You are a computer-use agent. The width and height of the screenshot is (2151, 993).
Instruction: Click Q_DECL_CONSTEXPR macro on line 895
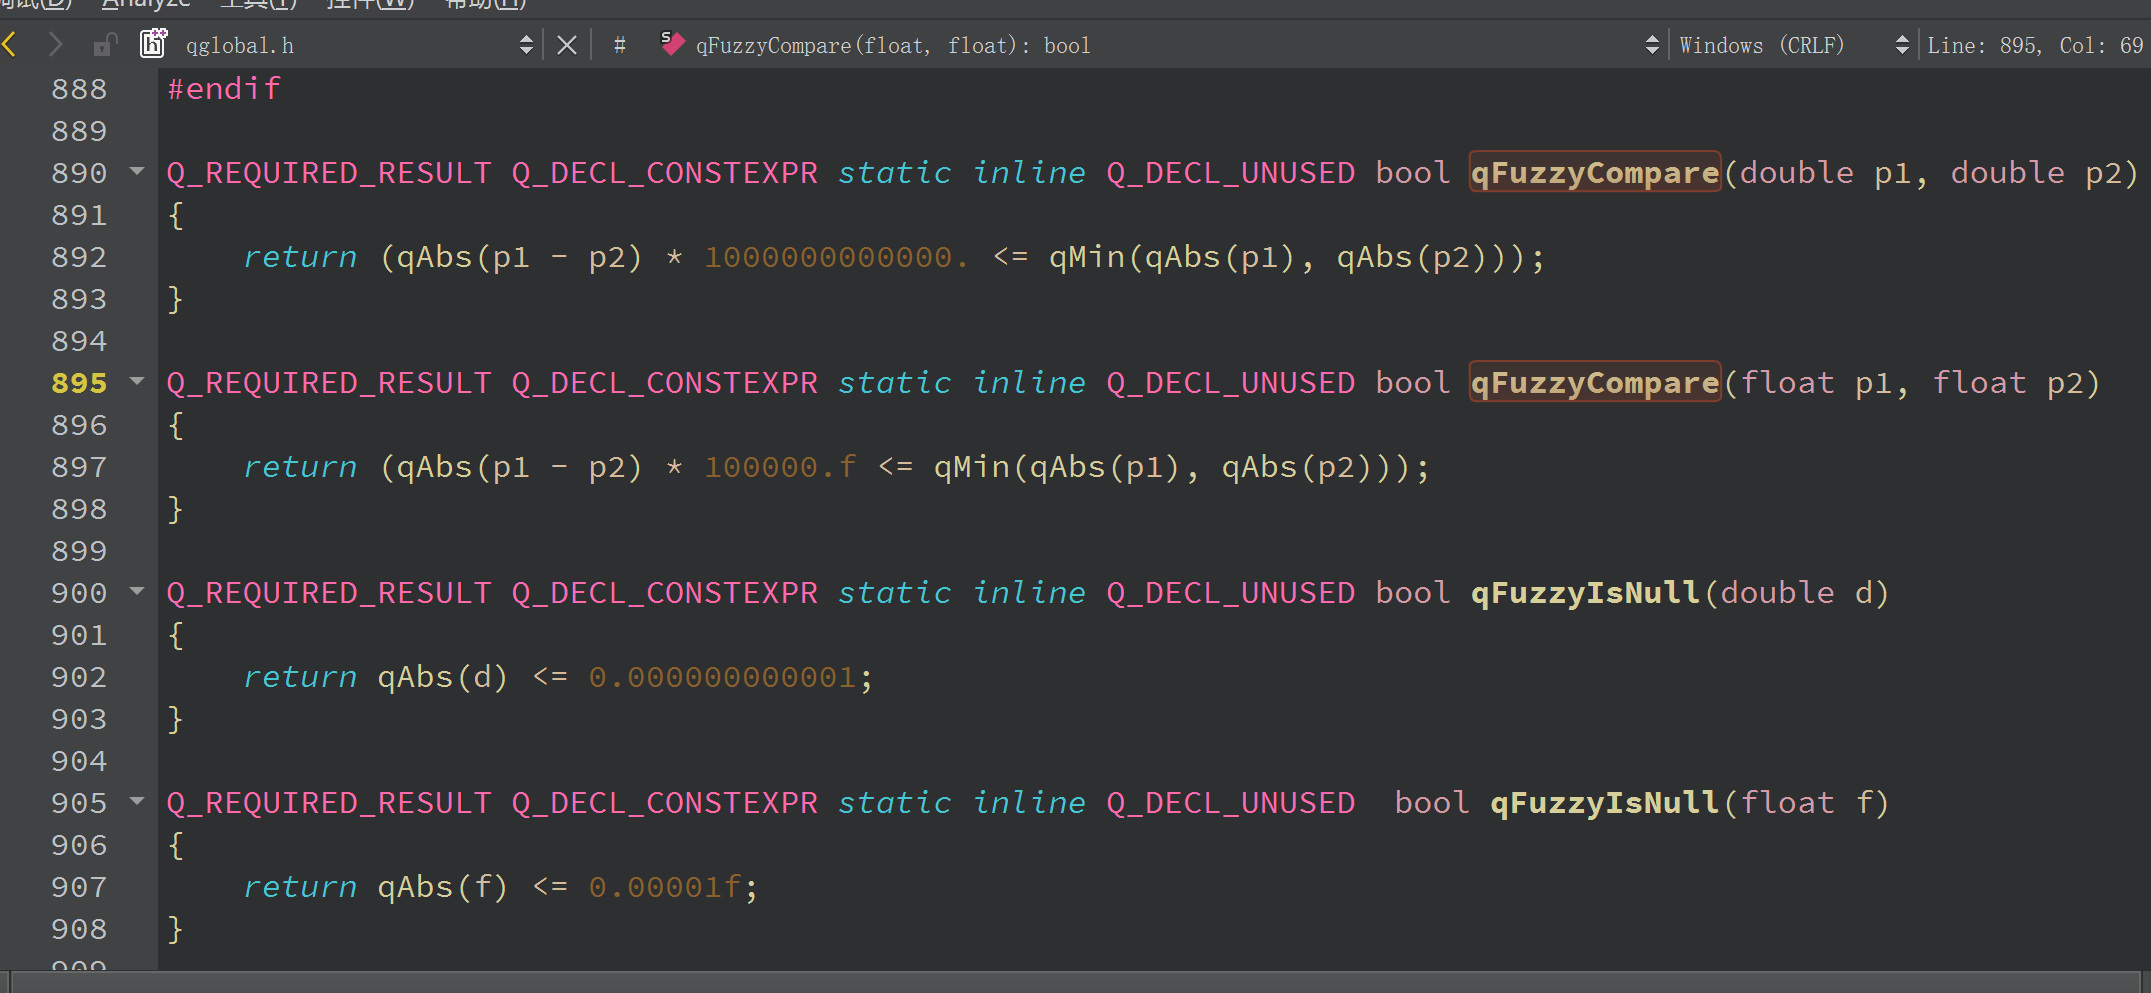coord(665,383)
